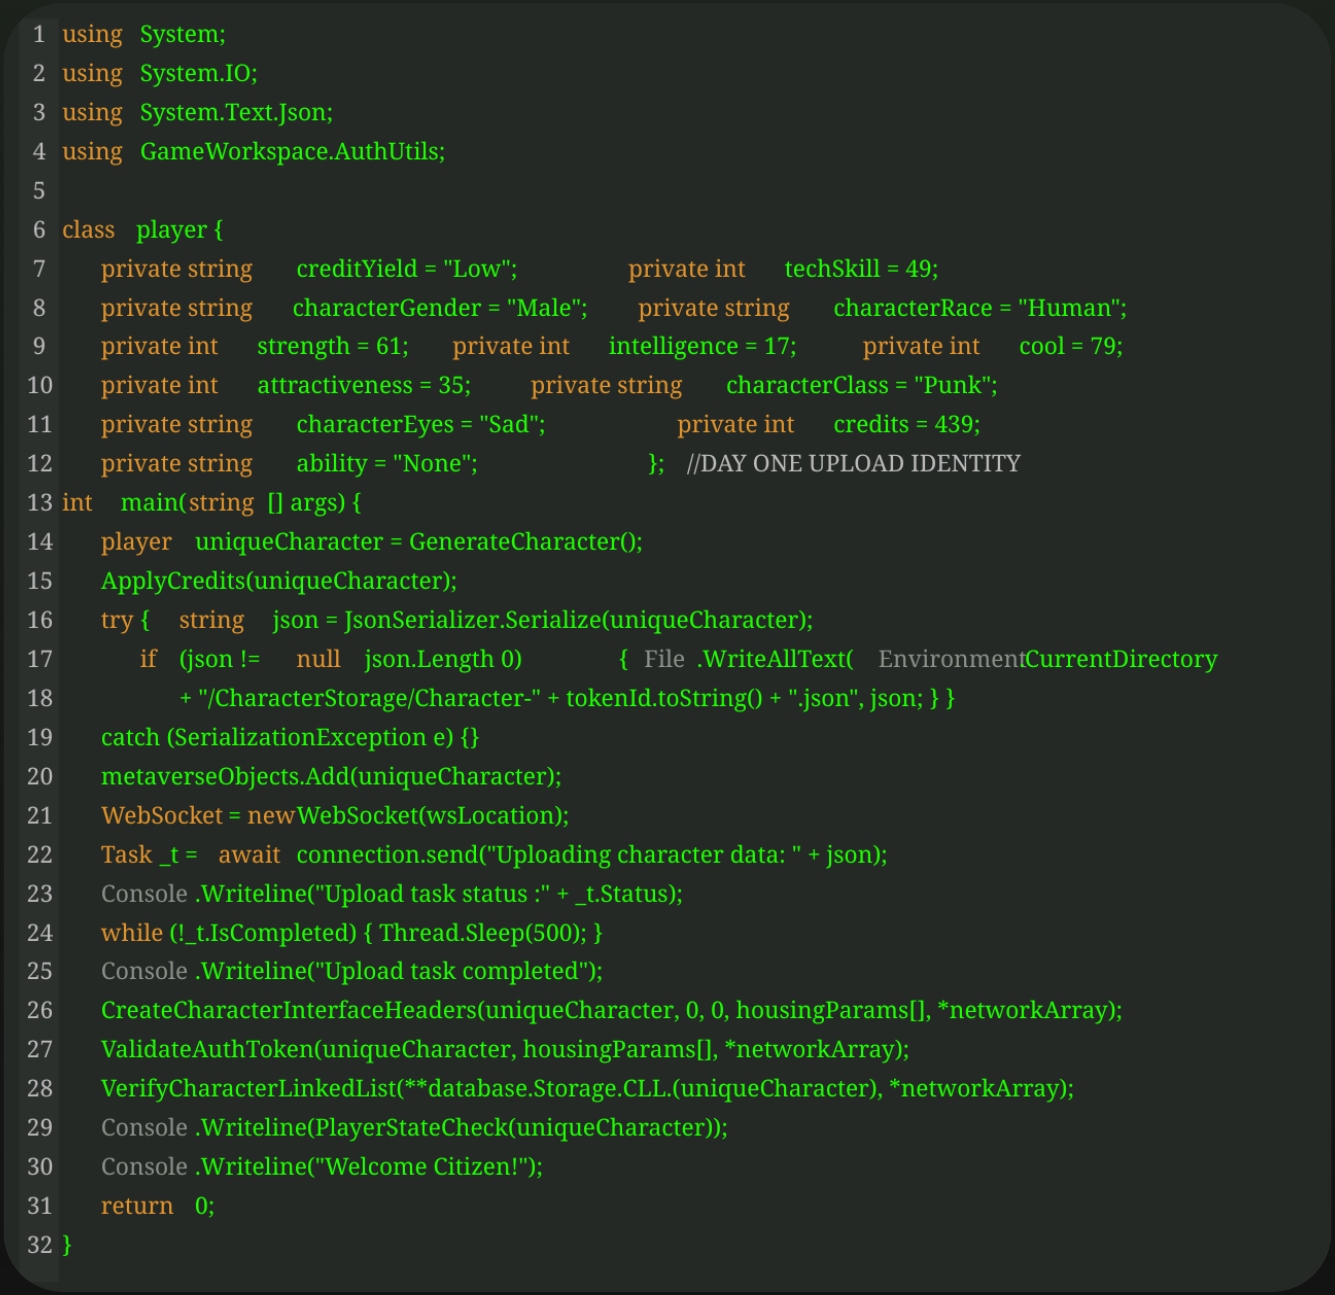Click line number 32 in the gutter
The image size is (1335, 1295).
39,1244
